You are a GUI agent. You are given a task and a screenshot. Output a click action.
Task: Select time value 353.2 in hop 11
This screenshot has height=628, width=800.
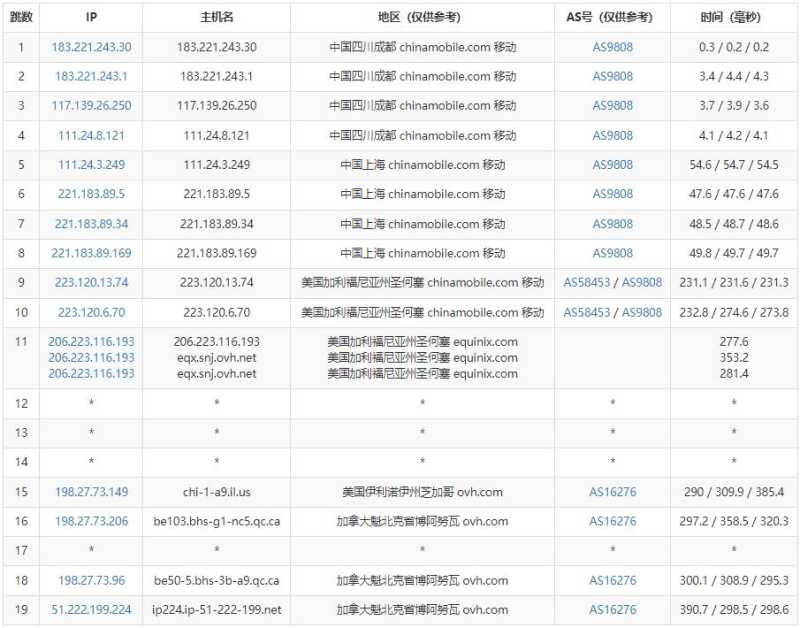(x=734, y=358)
